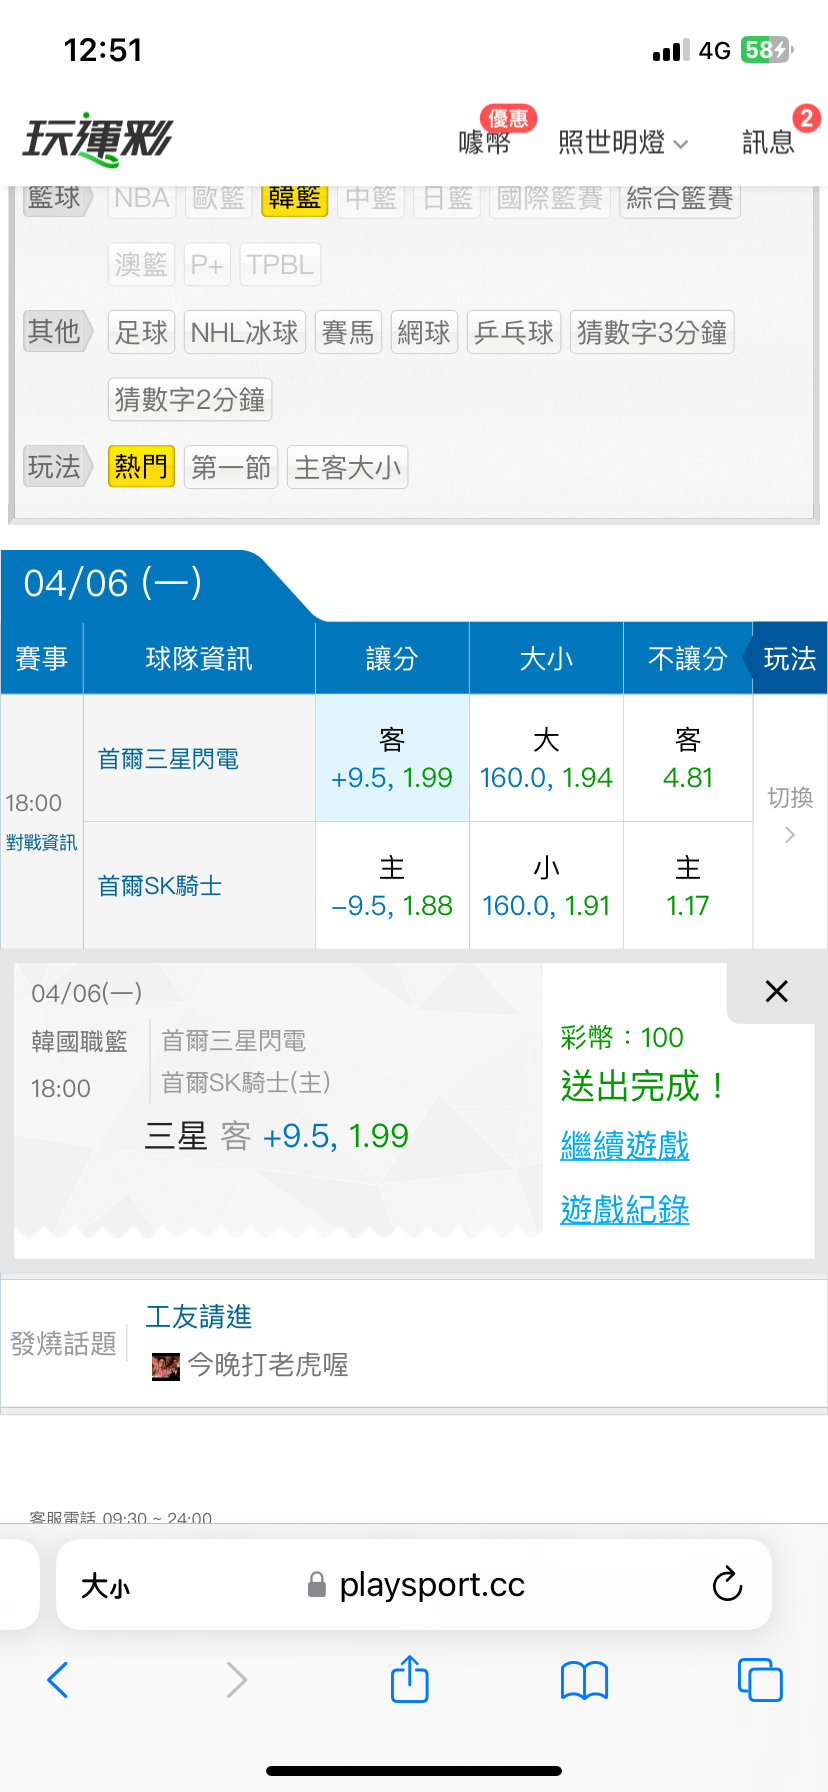Reload the page with the refresh icon
Image resolution: width=828 pixels, height=1792 pixels.
[727, 1584]
